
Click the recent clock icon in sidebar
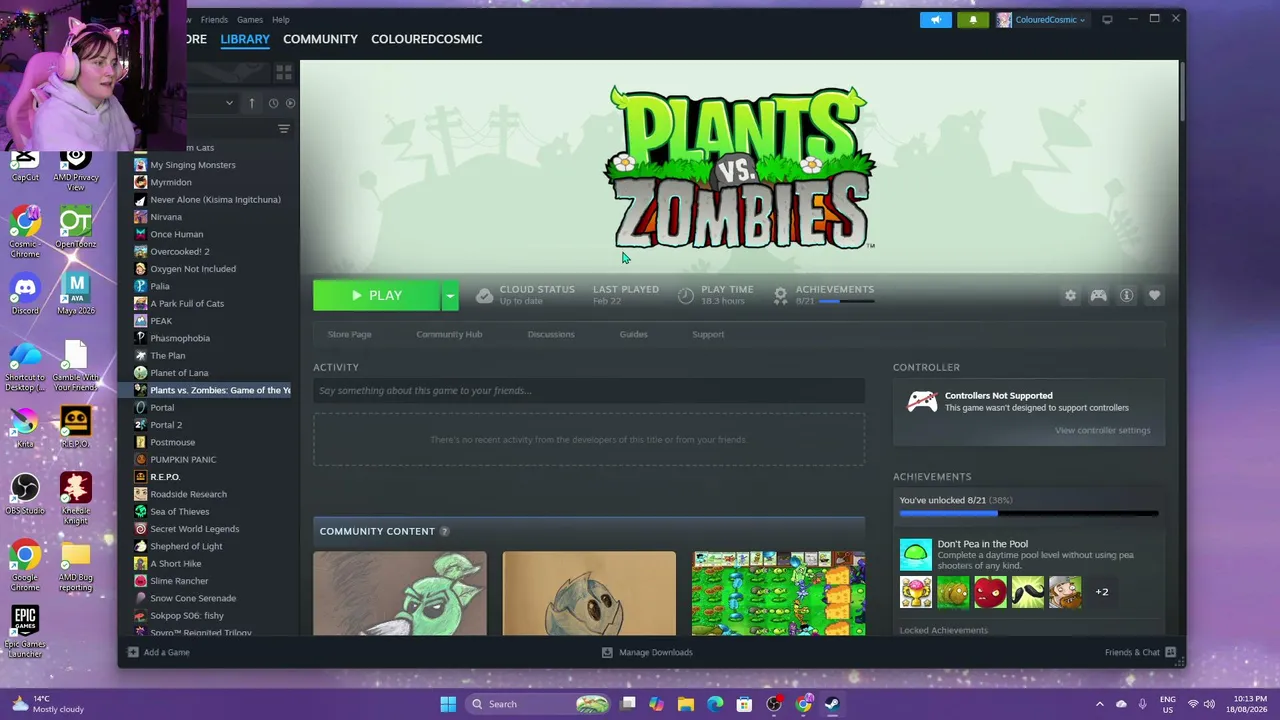click(273, 103)
